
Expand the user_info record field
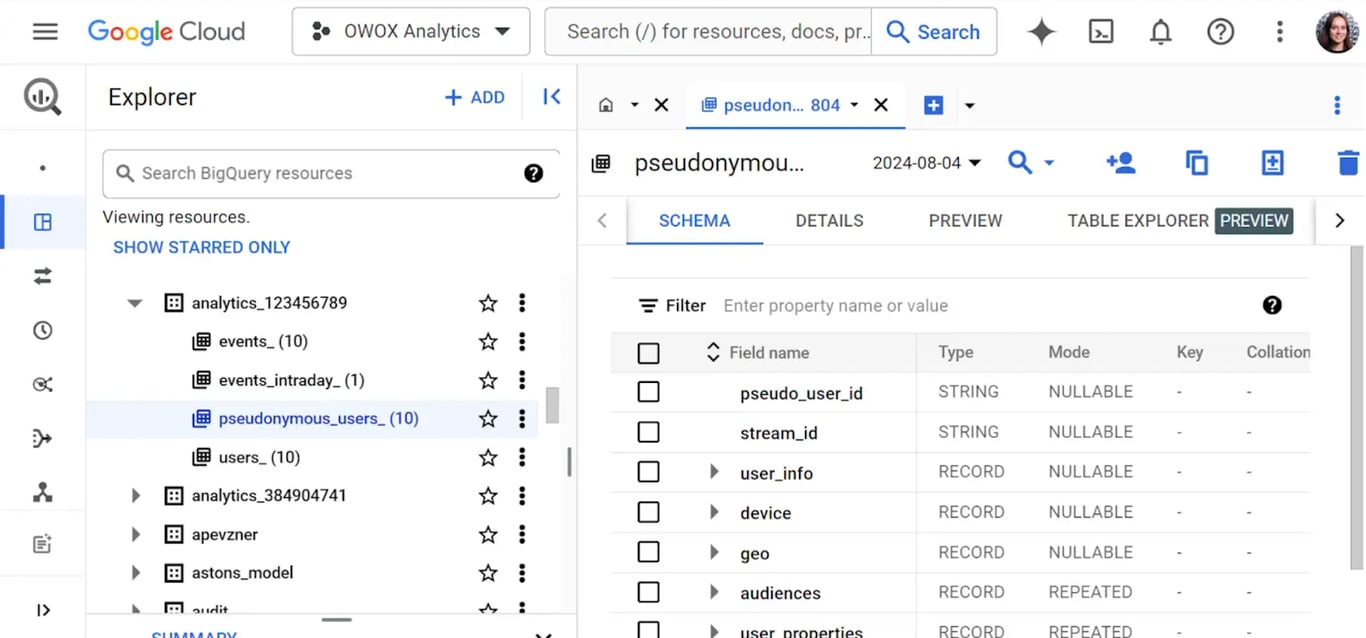point(714,472)
